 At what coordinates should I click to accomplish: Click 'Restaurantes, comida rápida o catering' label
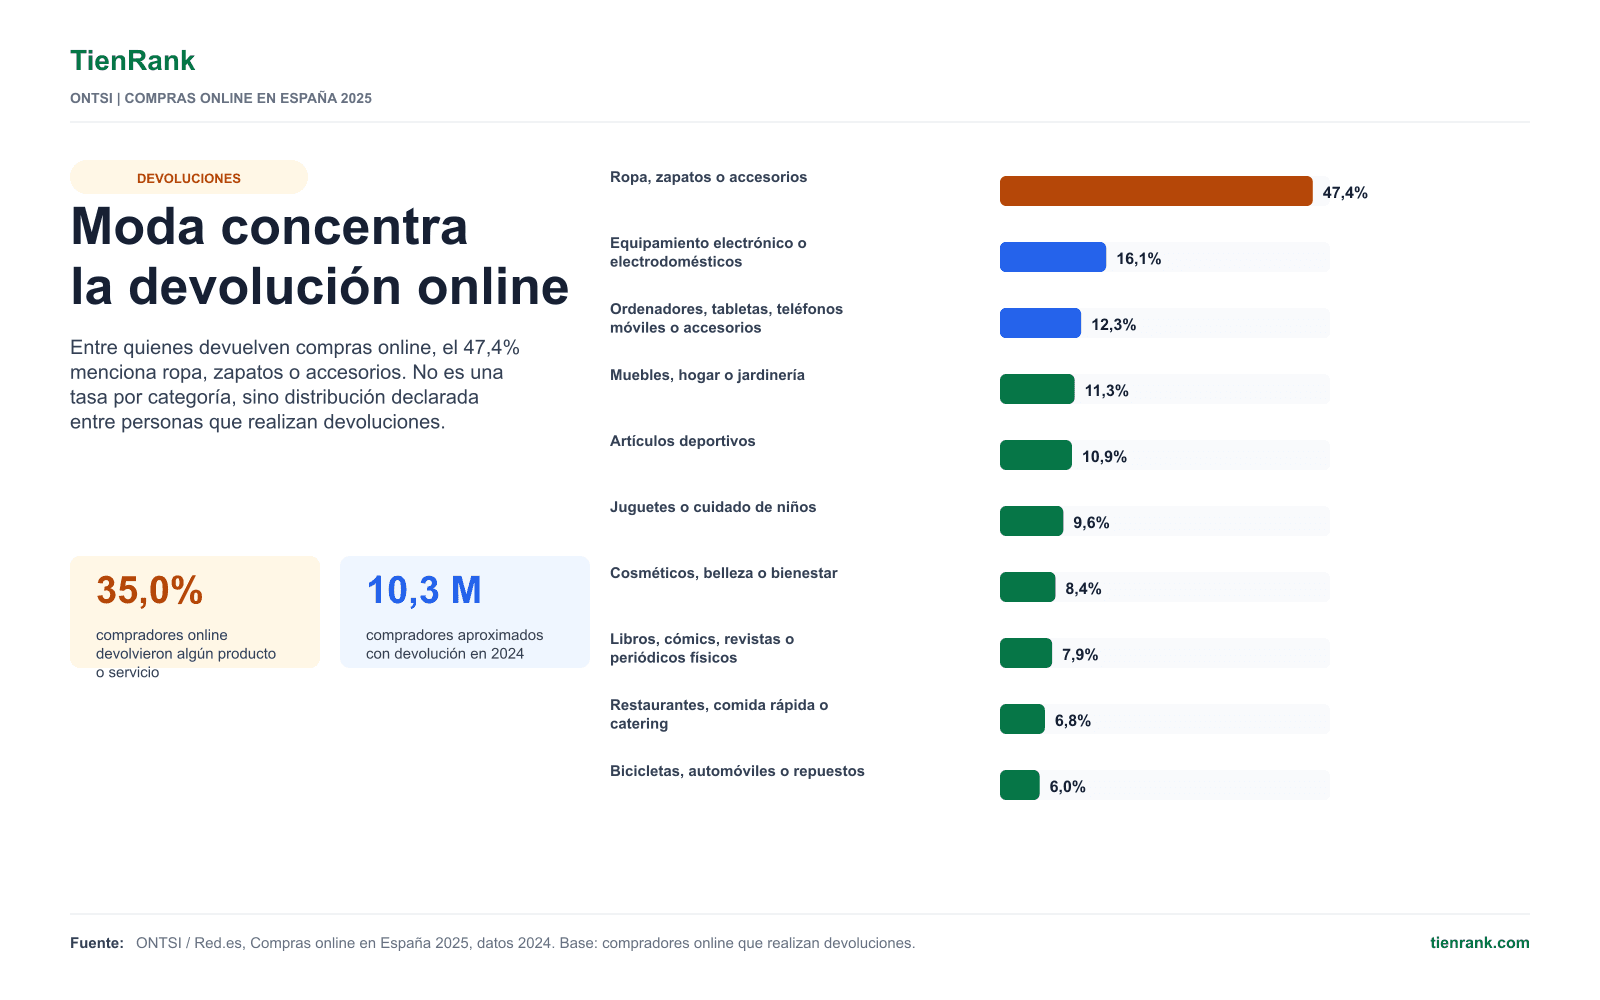tap(719, 714)
